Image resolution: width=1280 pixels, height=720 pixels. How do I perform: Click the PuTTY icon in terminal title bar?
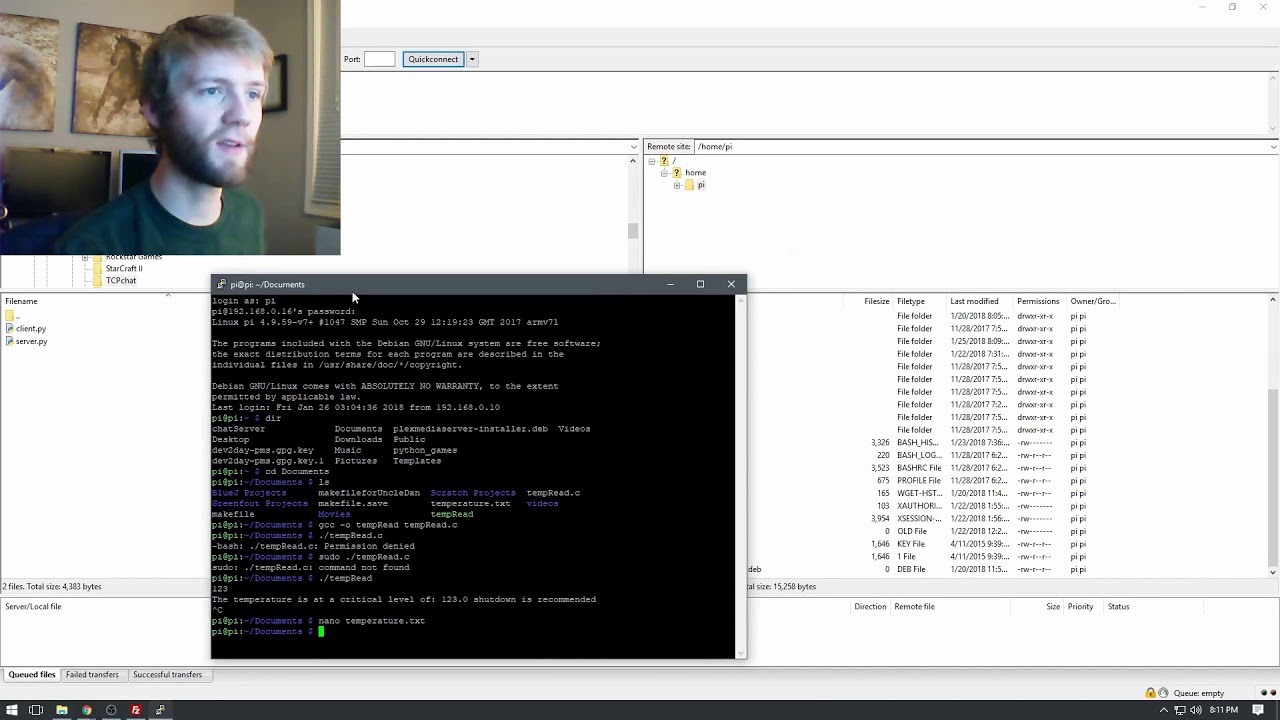[x=222, y=284]
